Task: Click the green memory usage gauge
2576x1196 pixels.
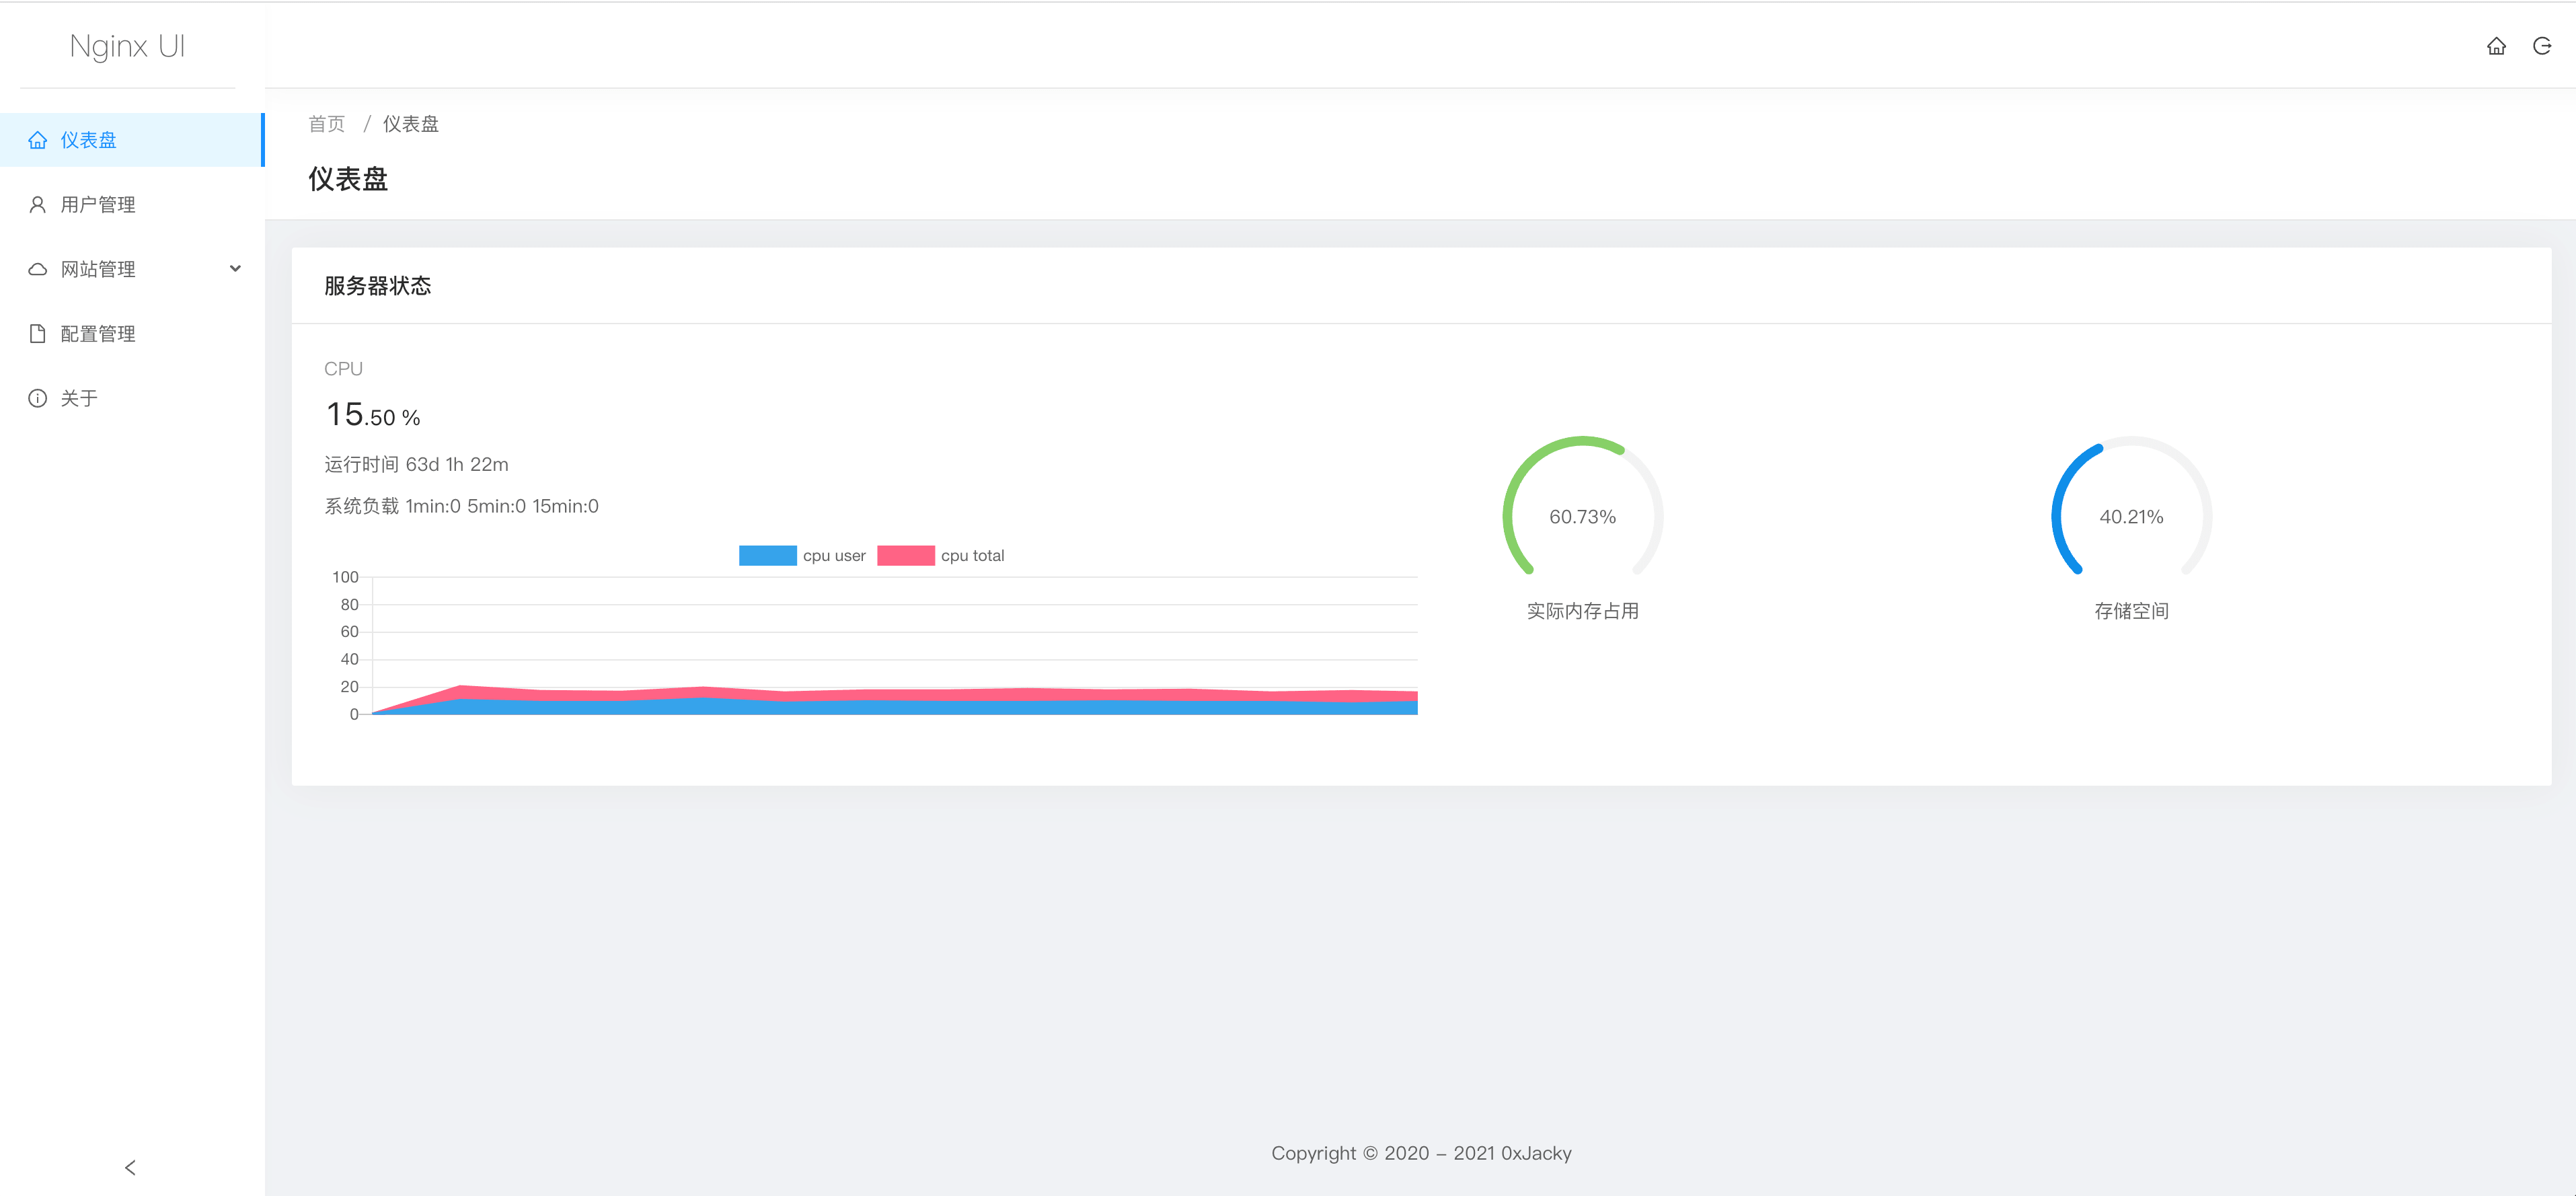Action: click(x=1582, y=516)
